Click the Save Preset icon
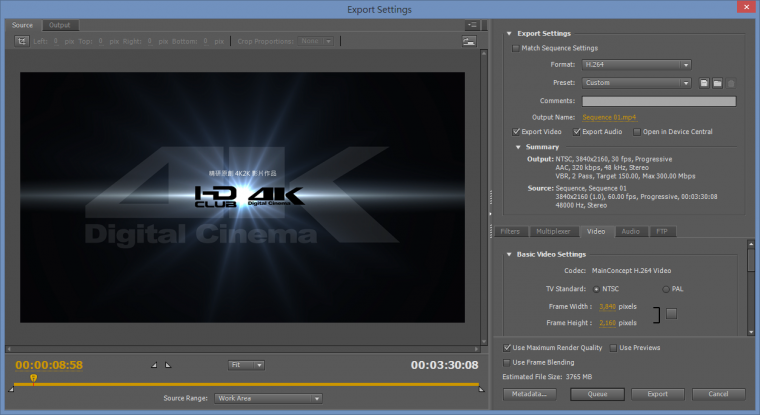Screen dimensions: 760x415 pos(704,83)
